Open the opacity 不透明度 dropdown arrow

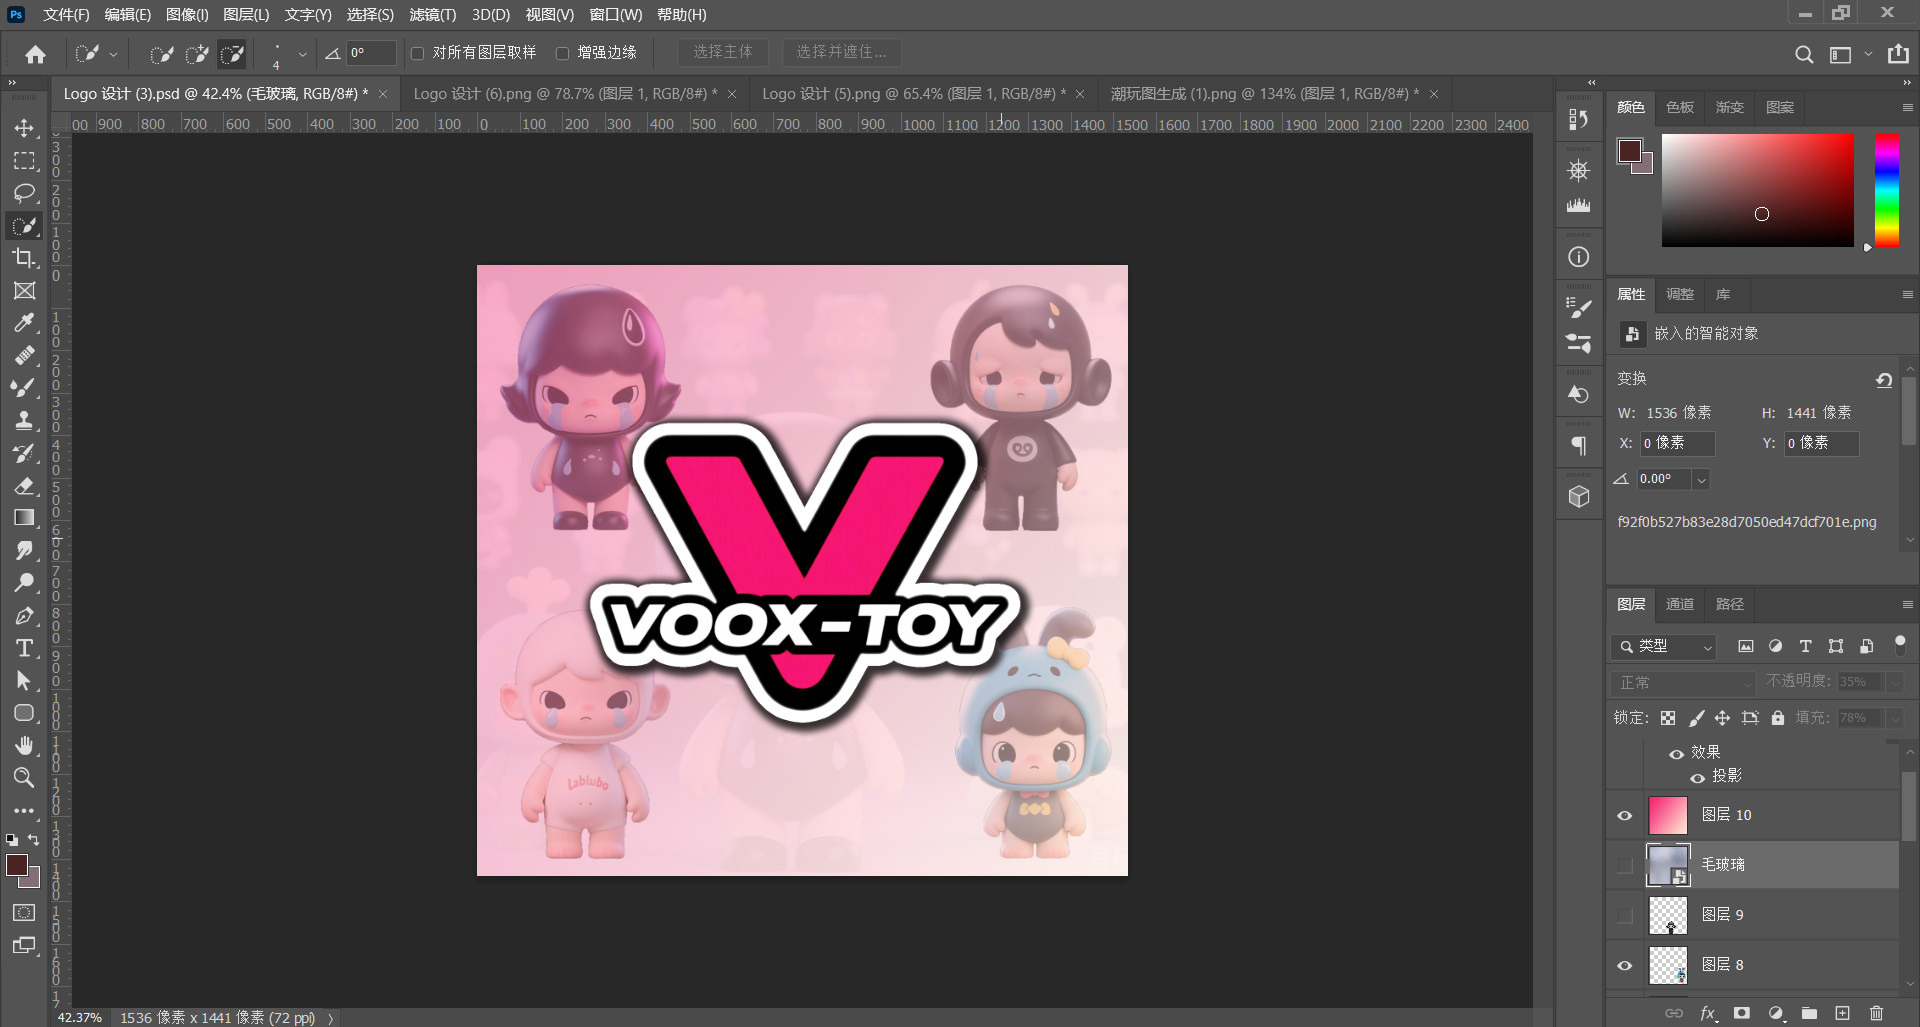click(1895, 682)
